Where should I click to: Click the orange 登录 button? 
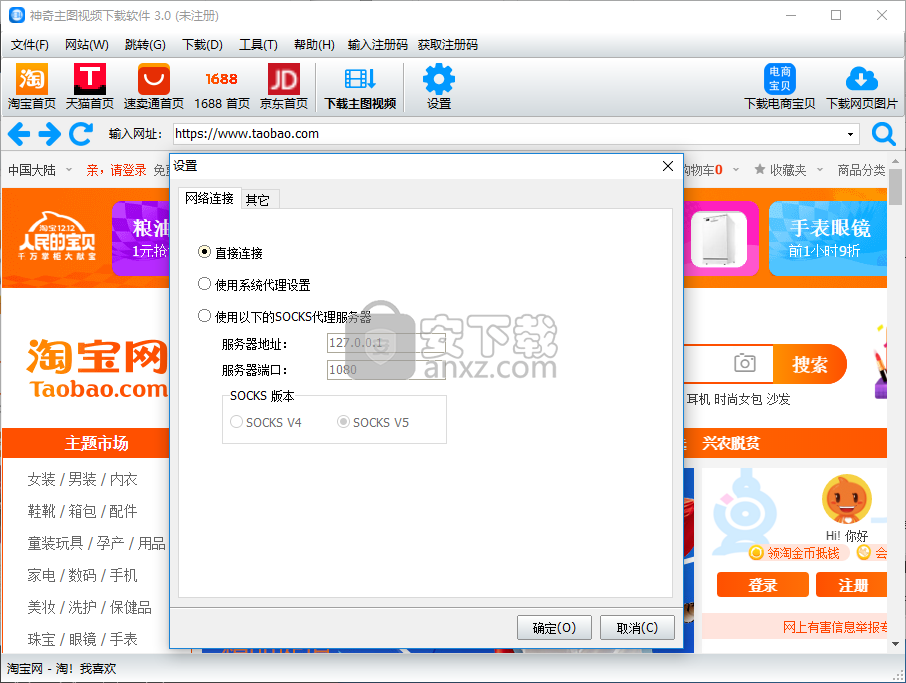[762, 585]
